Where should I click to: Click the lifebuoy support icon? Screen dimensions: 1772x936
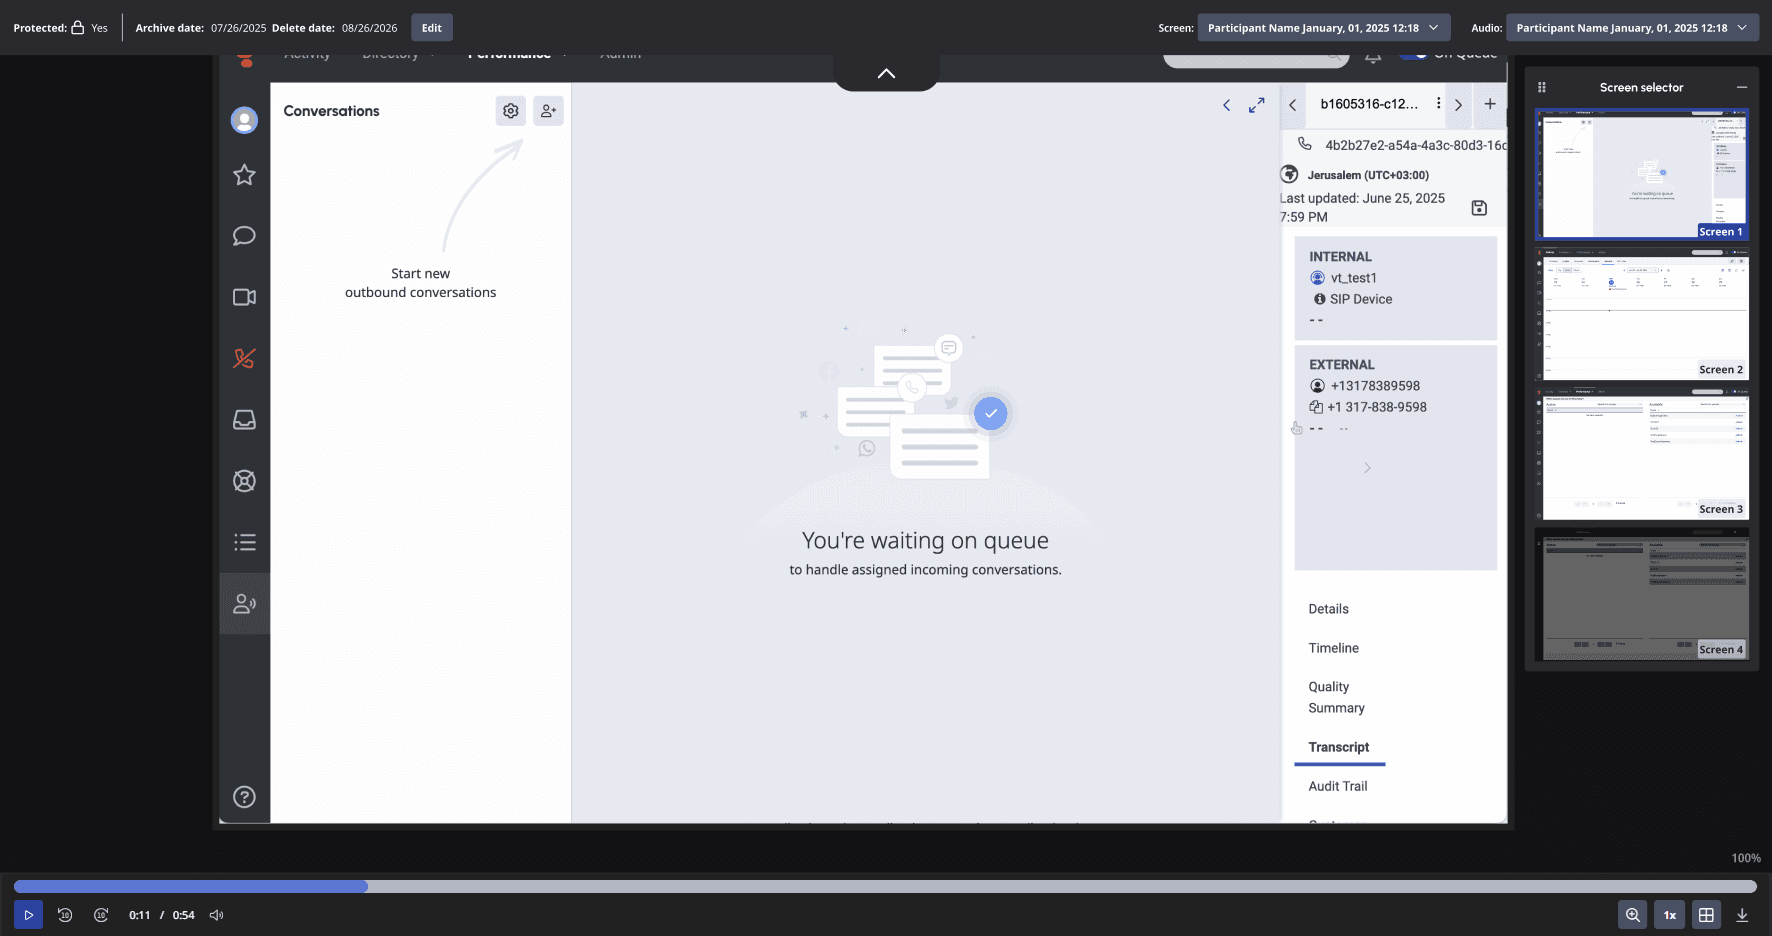point(244,481)
